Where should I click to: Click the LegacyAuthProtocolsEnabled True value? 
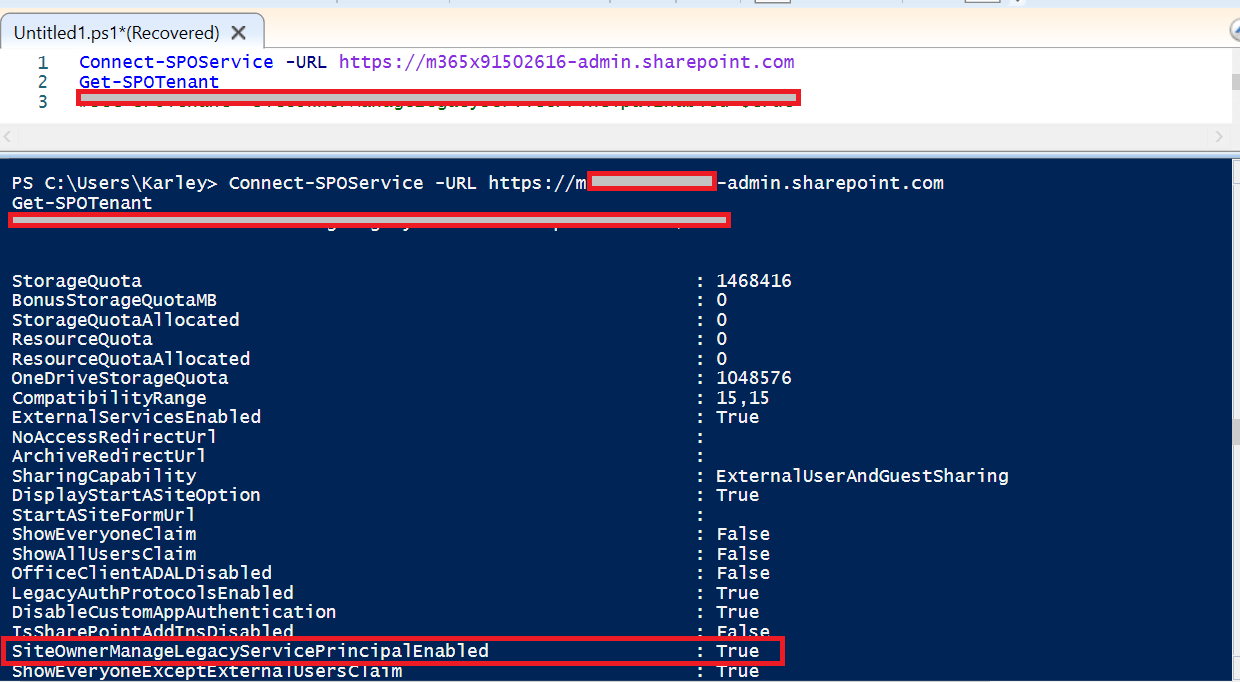737,592
